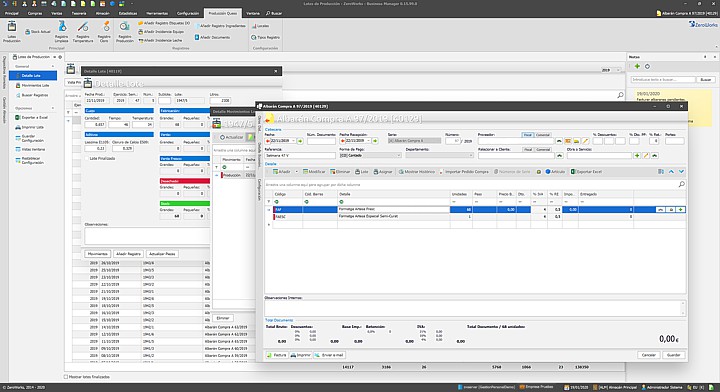Click Mostrar Histórico in Albarán toolbar

416,172
